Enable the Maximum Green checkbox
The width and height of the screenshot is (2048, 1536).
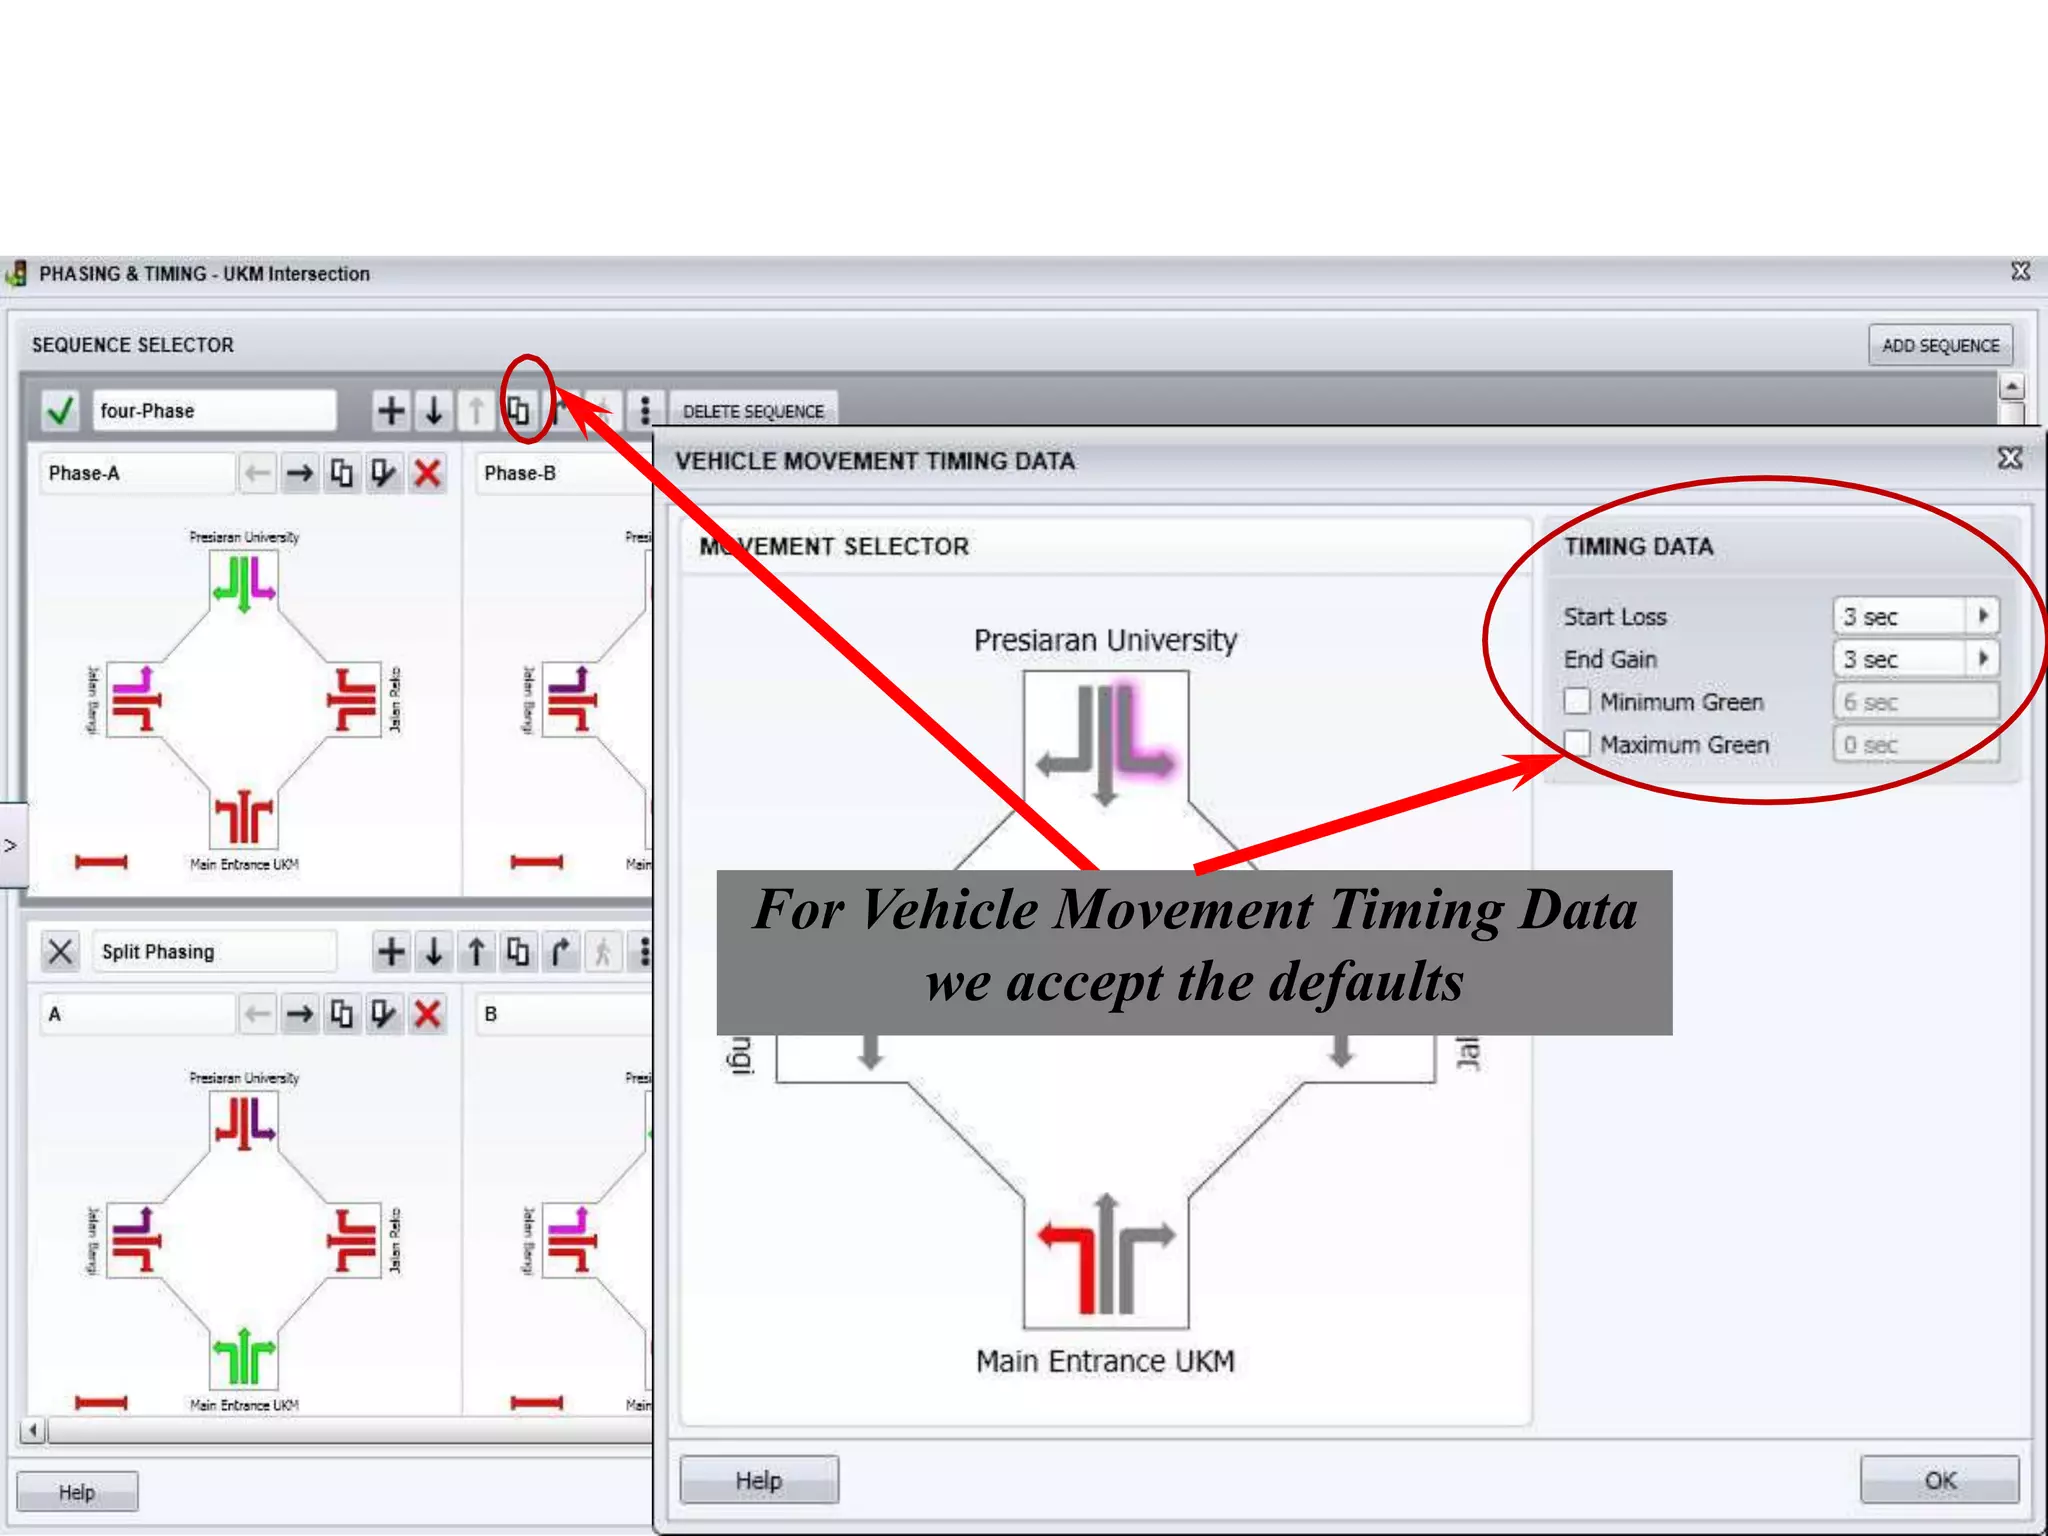coord(1577,744)
